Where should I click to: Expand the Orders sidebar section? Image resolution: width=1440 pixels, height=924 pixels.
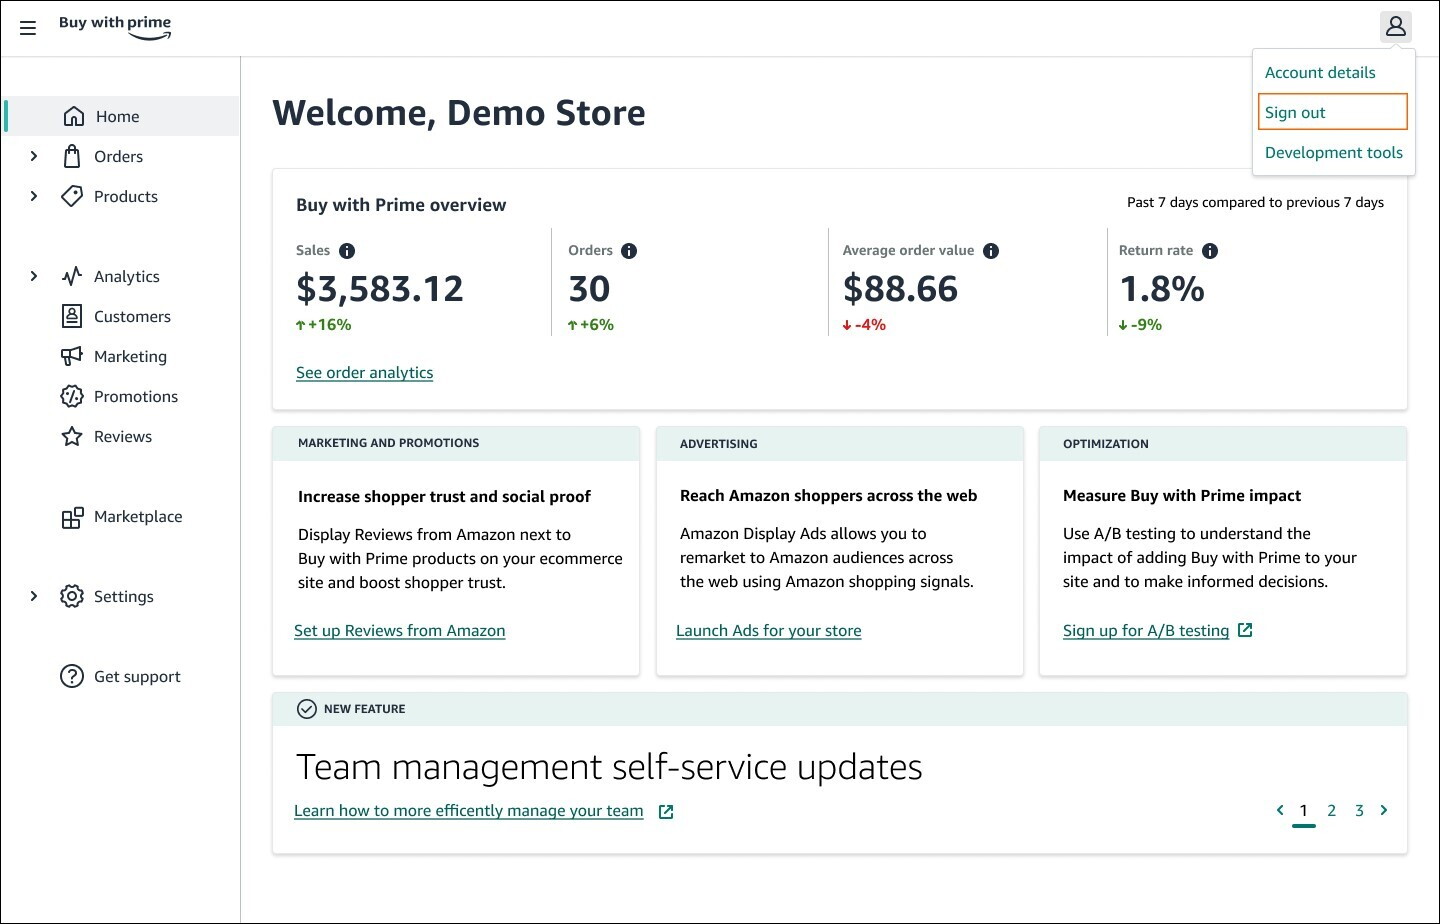pos(34,156)
